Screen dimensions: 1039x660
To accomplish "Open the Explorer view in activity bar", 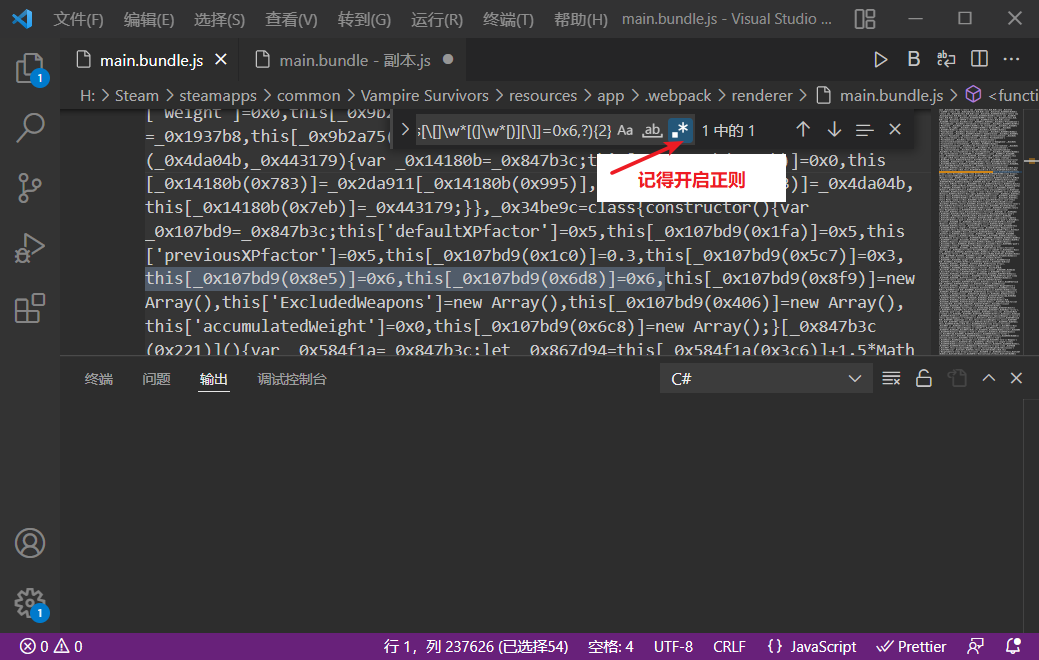I will (30, 68).
